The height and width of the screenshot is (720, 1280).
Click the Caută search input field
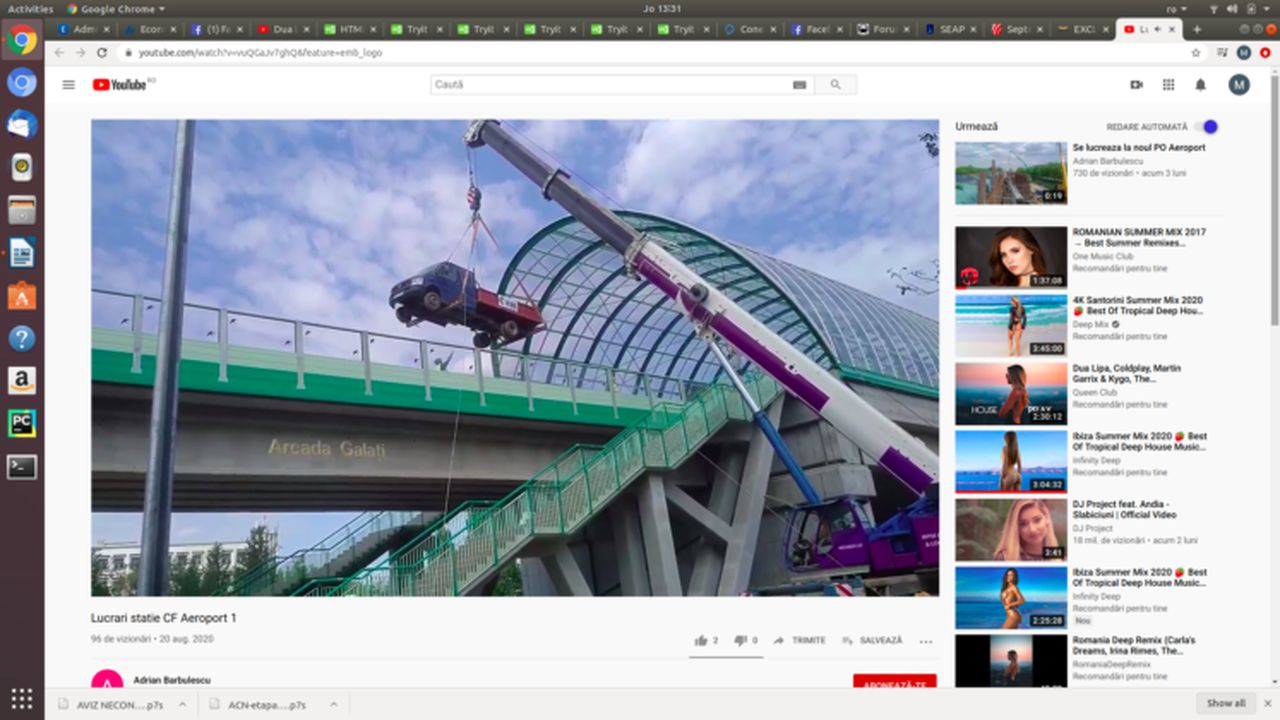click(610, 85)
